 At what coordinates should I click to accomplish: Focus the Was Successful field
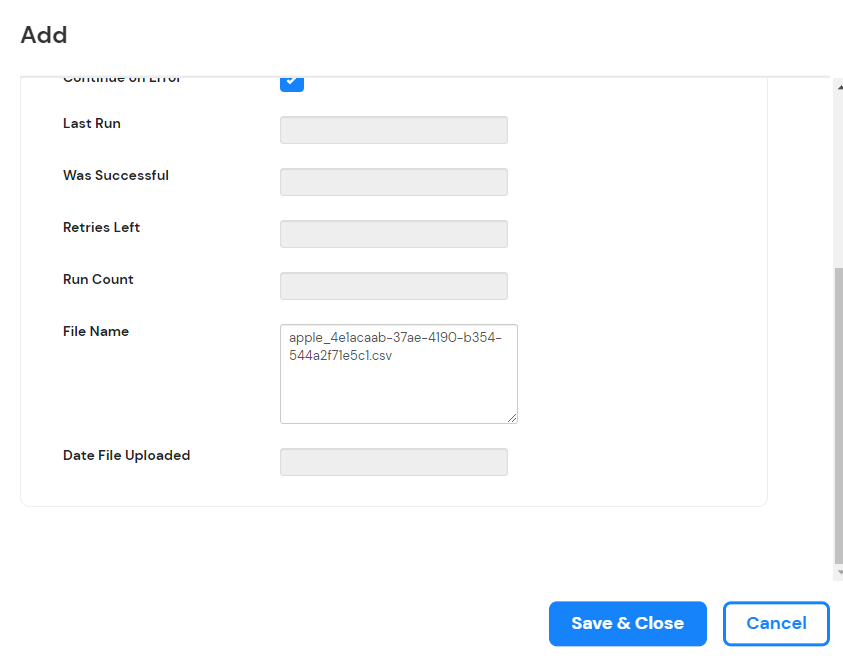tap(393, 181)
